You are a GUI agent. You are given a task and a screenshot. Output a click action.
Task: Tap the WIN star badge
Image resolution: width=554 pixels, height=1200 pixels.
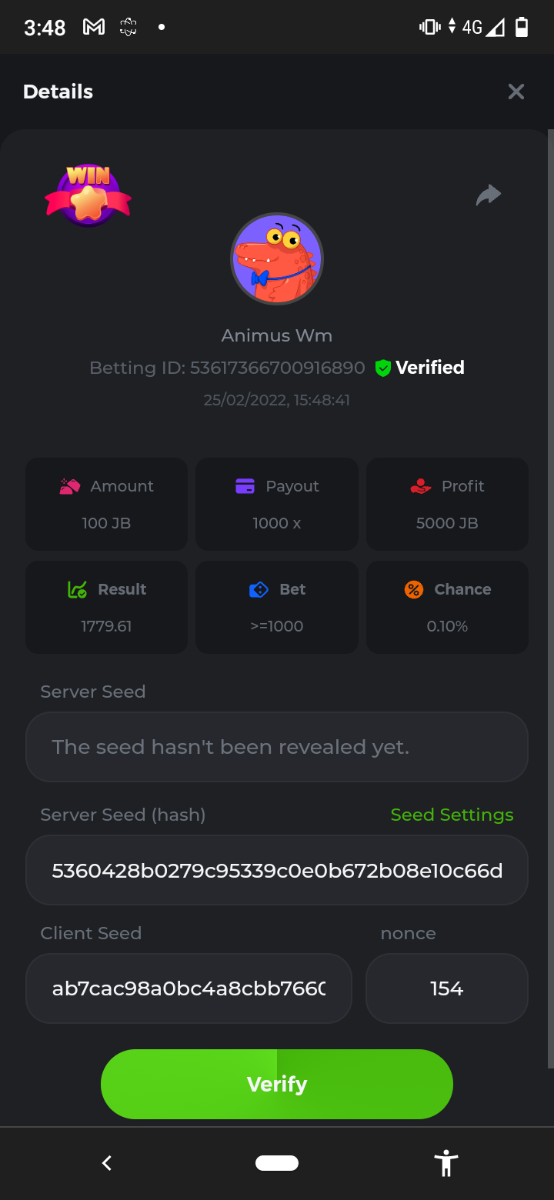coord(88,195)
